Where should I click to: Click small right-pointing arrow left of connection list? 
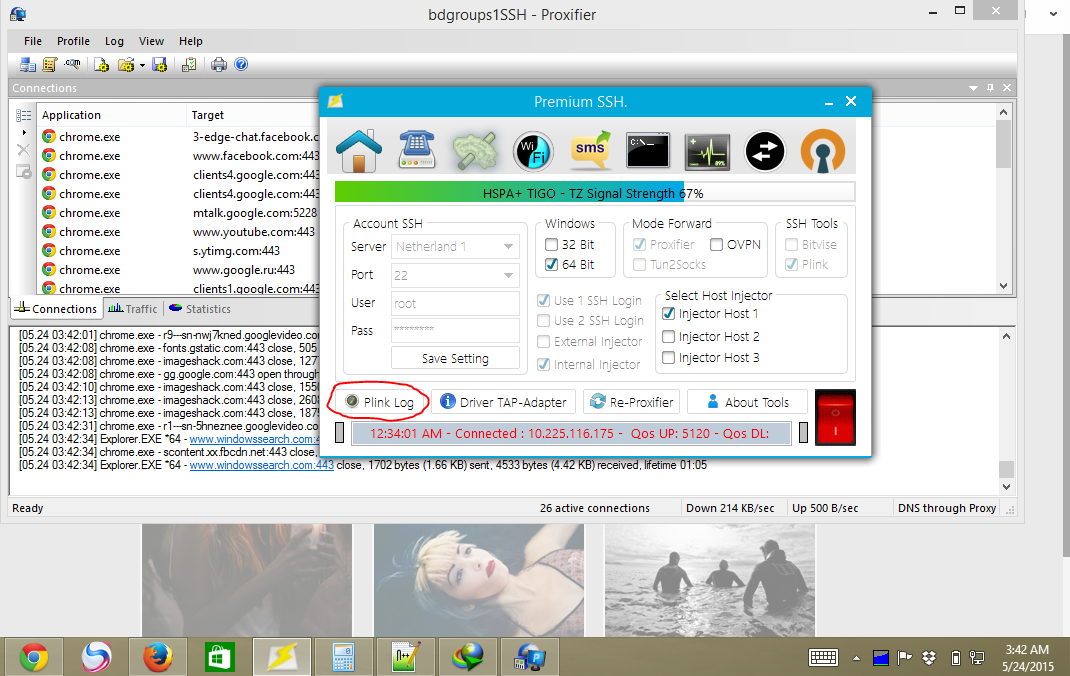pyautogui.click(x=24, y=132)
